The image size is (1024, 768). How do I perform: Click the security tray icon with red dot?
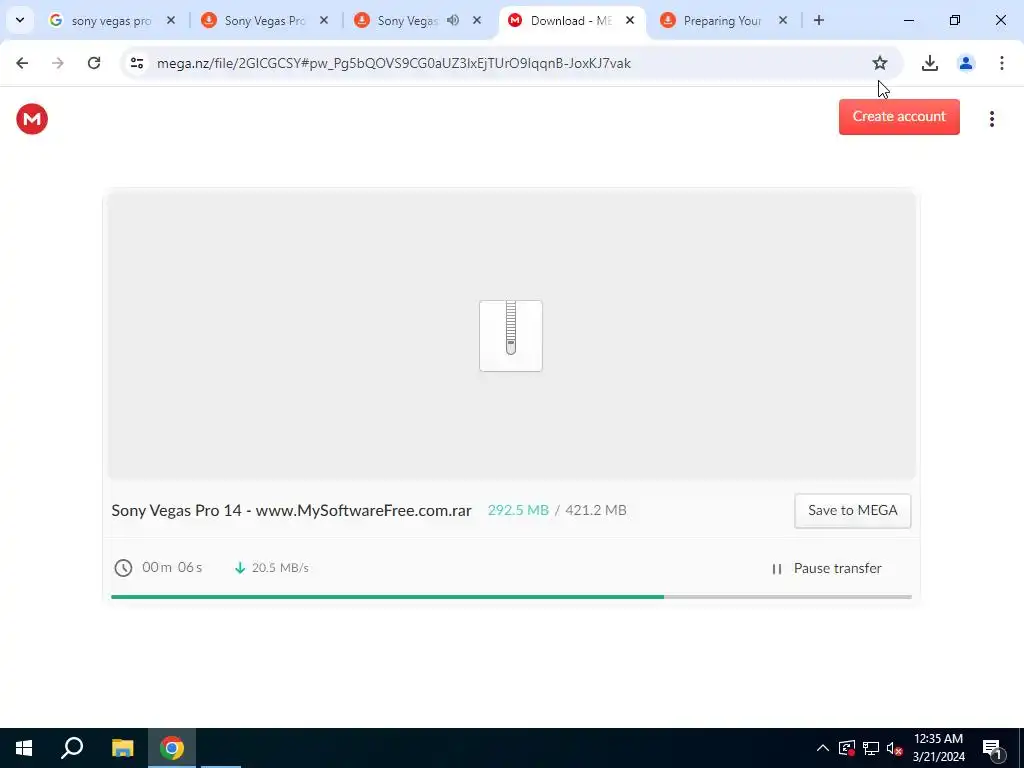click(846, 748)
